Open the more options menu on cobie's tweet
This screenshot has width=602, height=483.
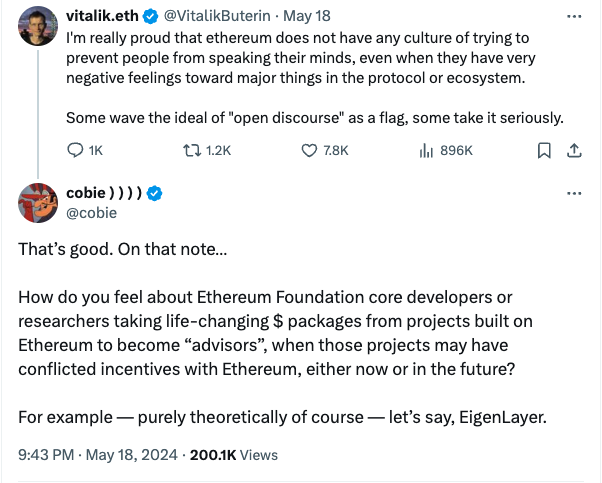[574, 193]
